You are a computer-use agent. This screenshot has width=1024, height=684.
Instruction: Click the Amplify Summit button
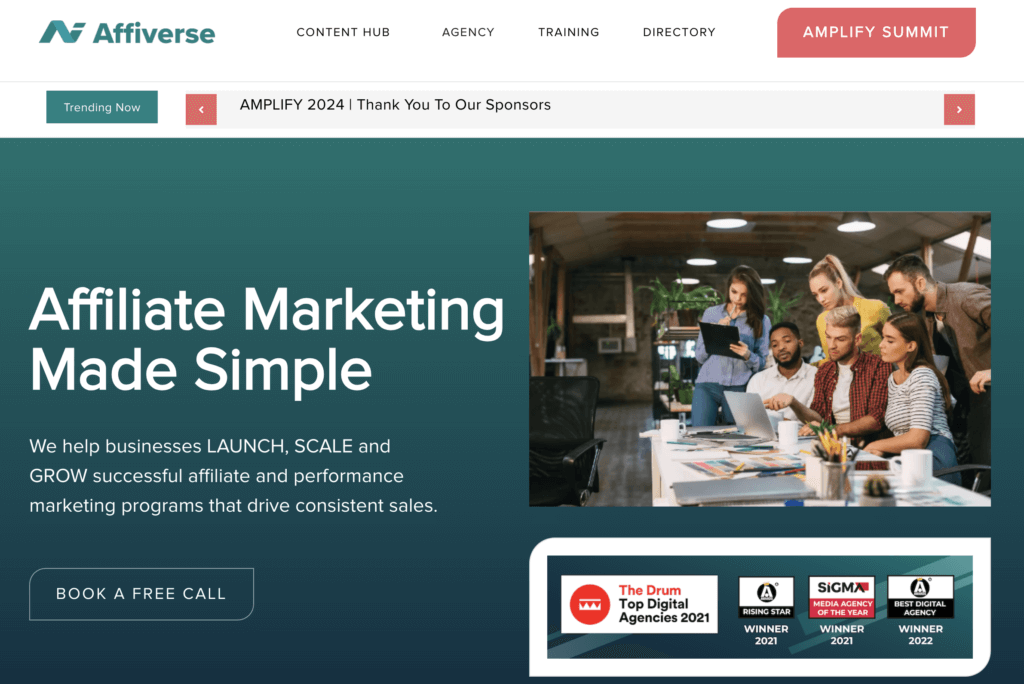coord(876,33)
